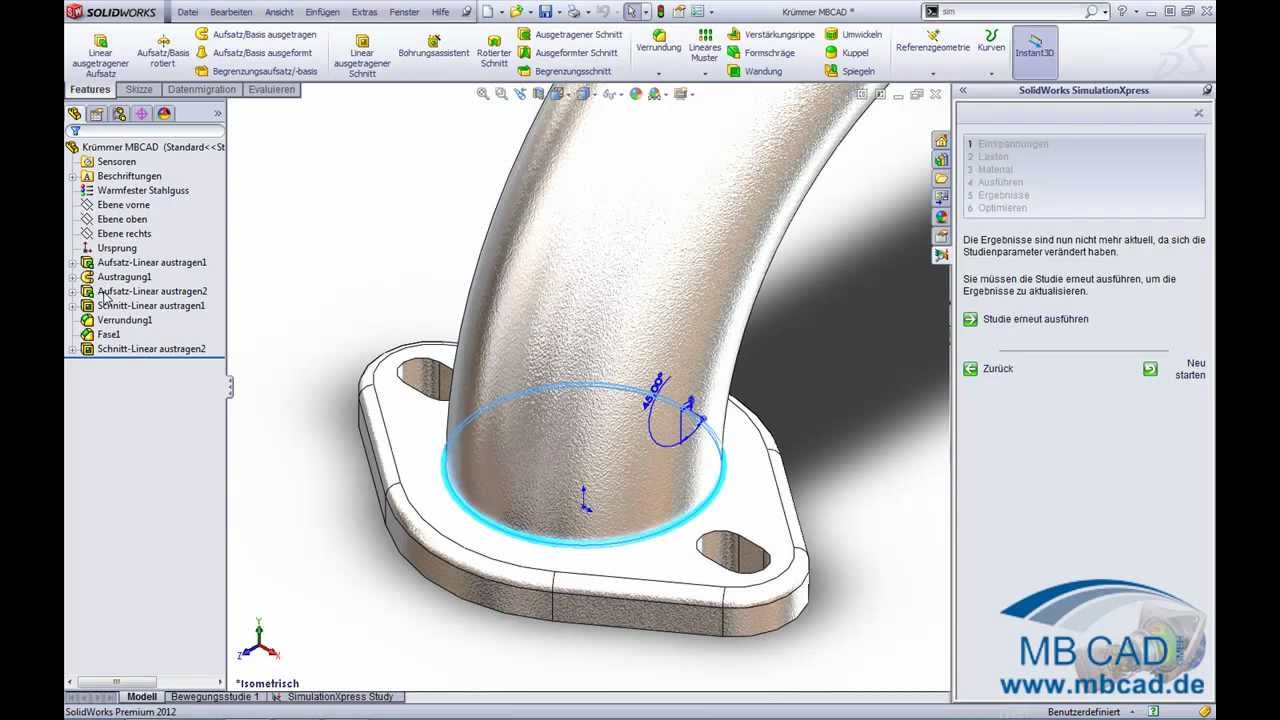The height and width of the screenshot is (720, 1280).
Task: Click Wandung shell command
Action: coord(755,72)
